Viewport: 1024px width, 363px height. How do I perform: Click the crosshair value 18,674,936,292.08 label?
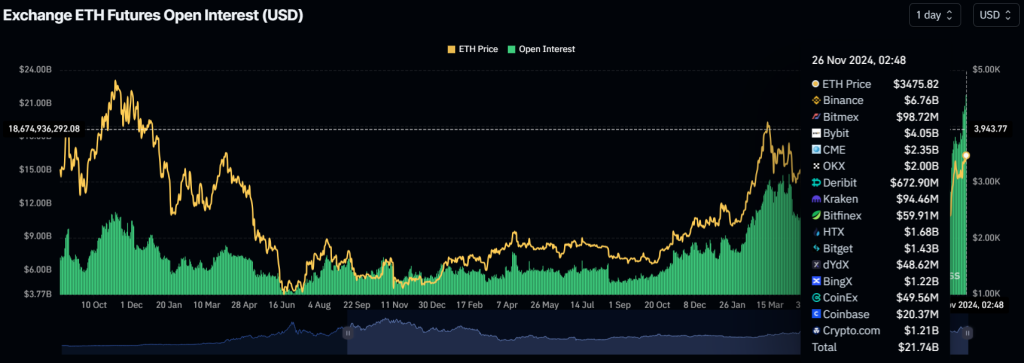pos(44,129)
